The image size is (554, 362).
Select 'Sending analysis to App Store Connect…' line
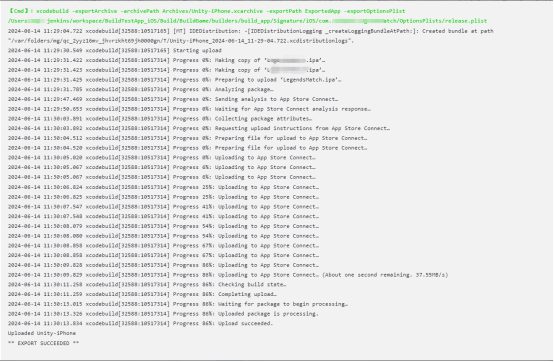coord(173,99)
